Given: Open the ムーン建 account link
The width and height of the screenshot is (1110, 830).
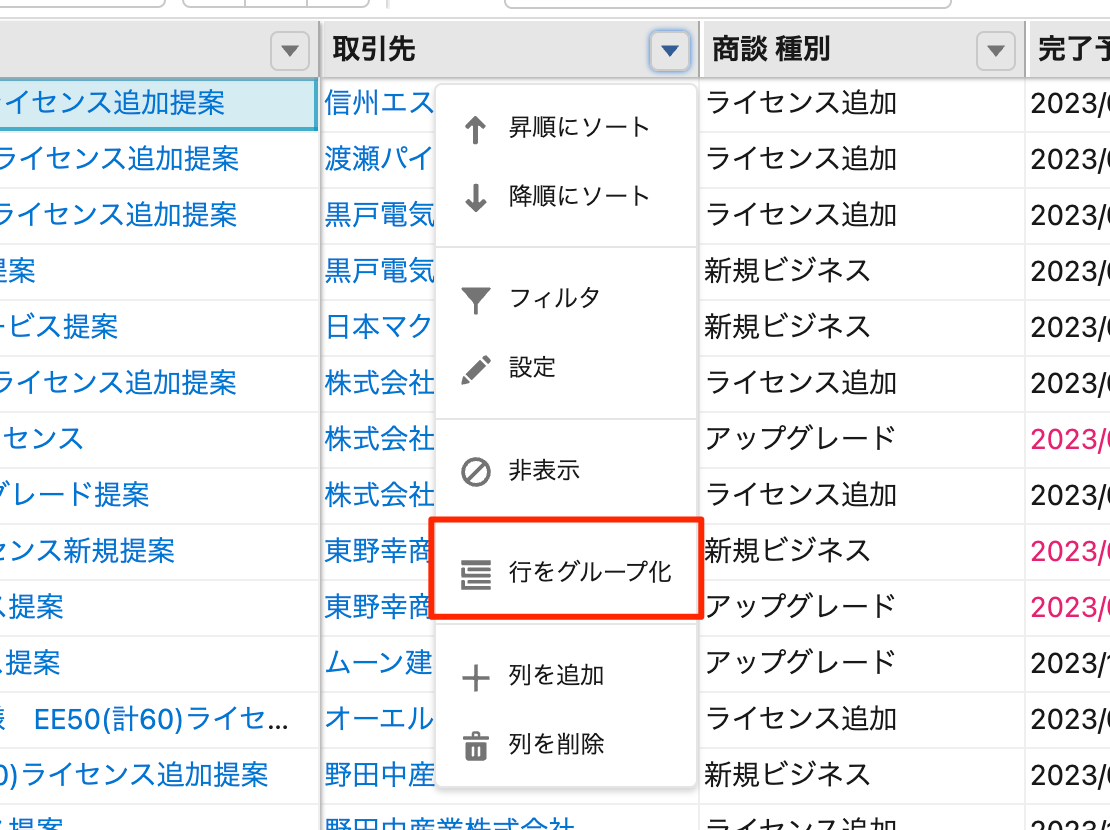Looking at the screenshot, I should [379, 662].
